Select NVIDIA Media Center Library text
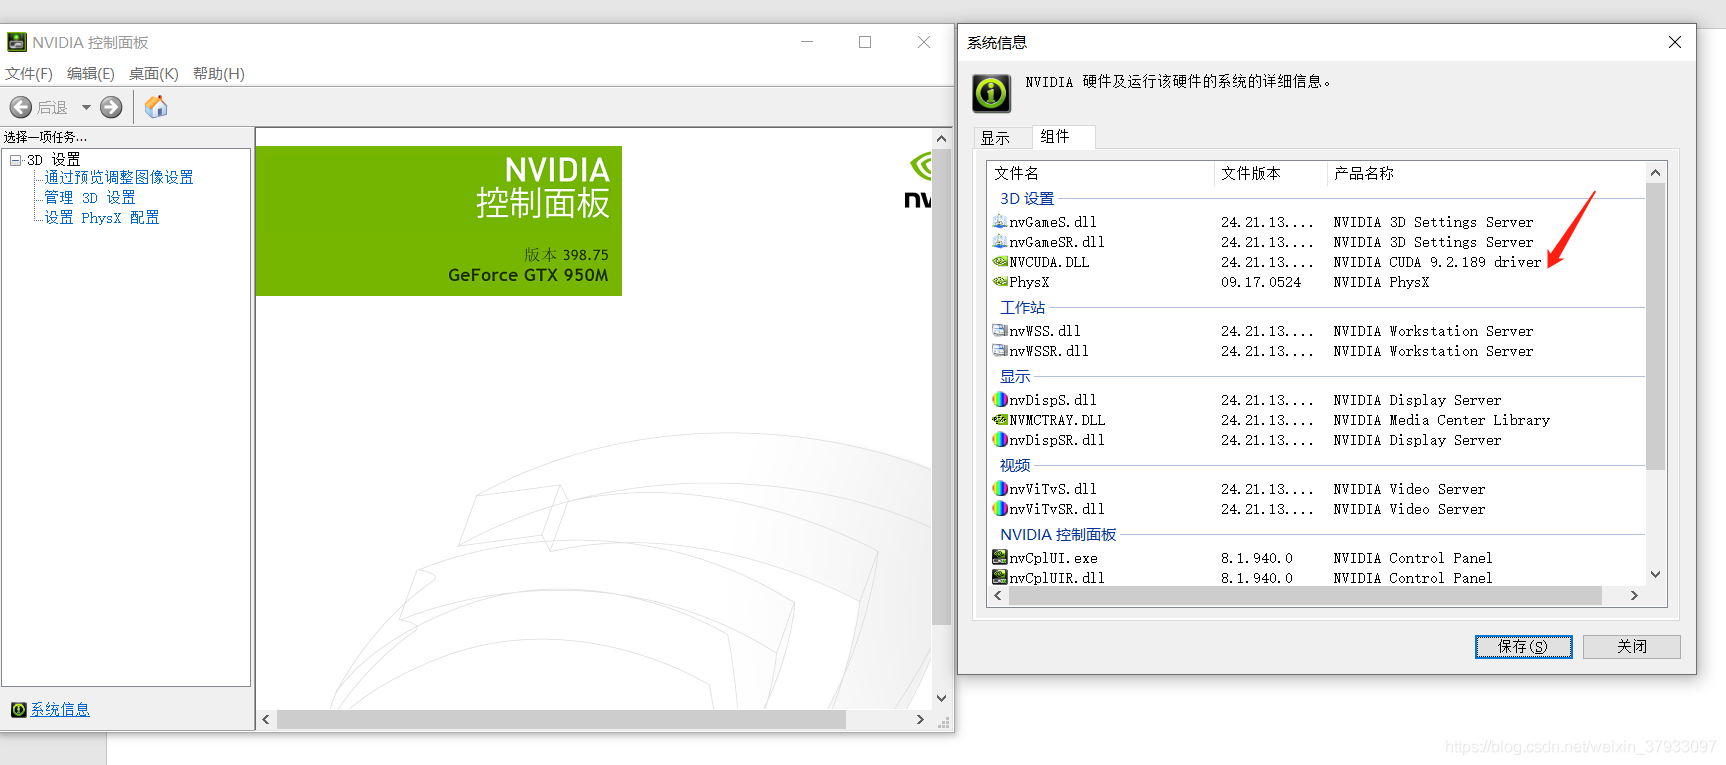The height and width of the screenshot is (765, 1726). click(x=1441, y=420)
